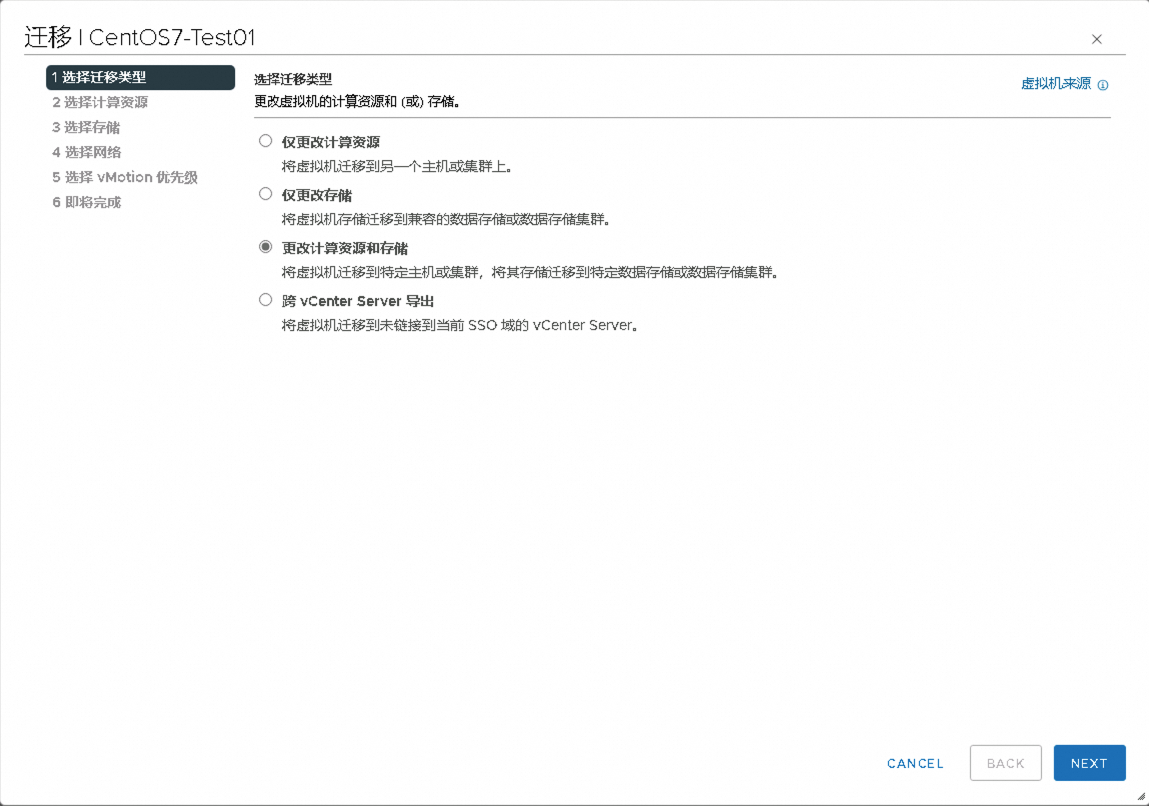Click the CANCEL button
This screenshot has height=806, width=1149.
915,763
